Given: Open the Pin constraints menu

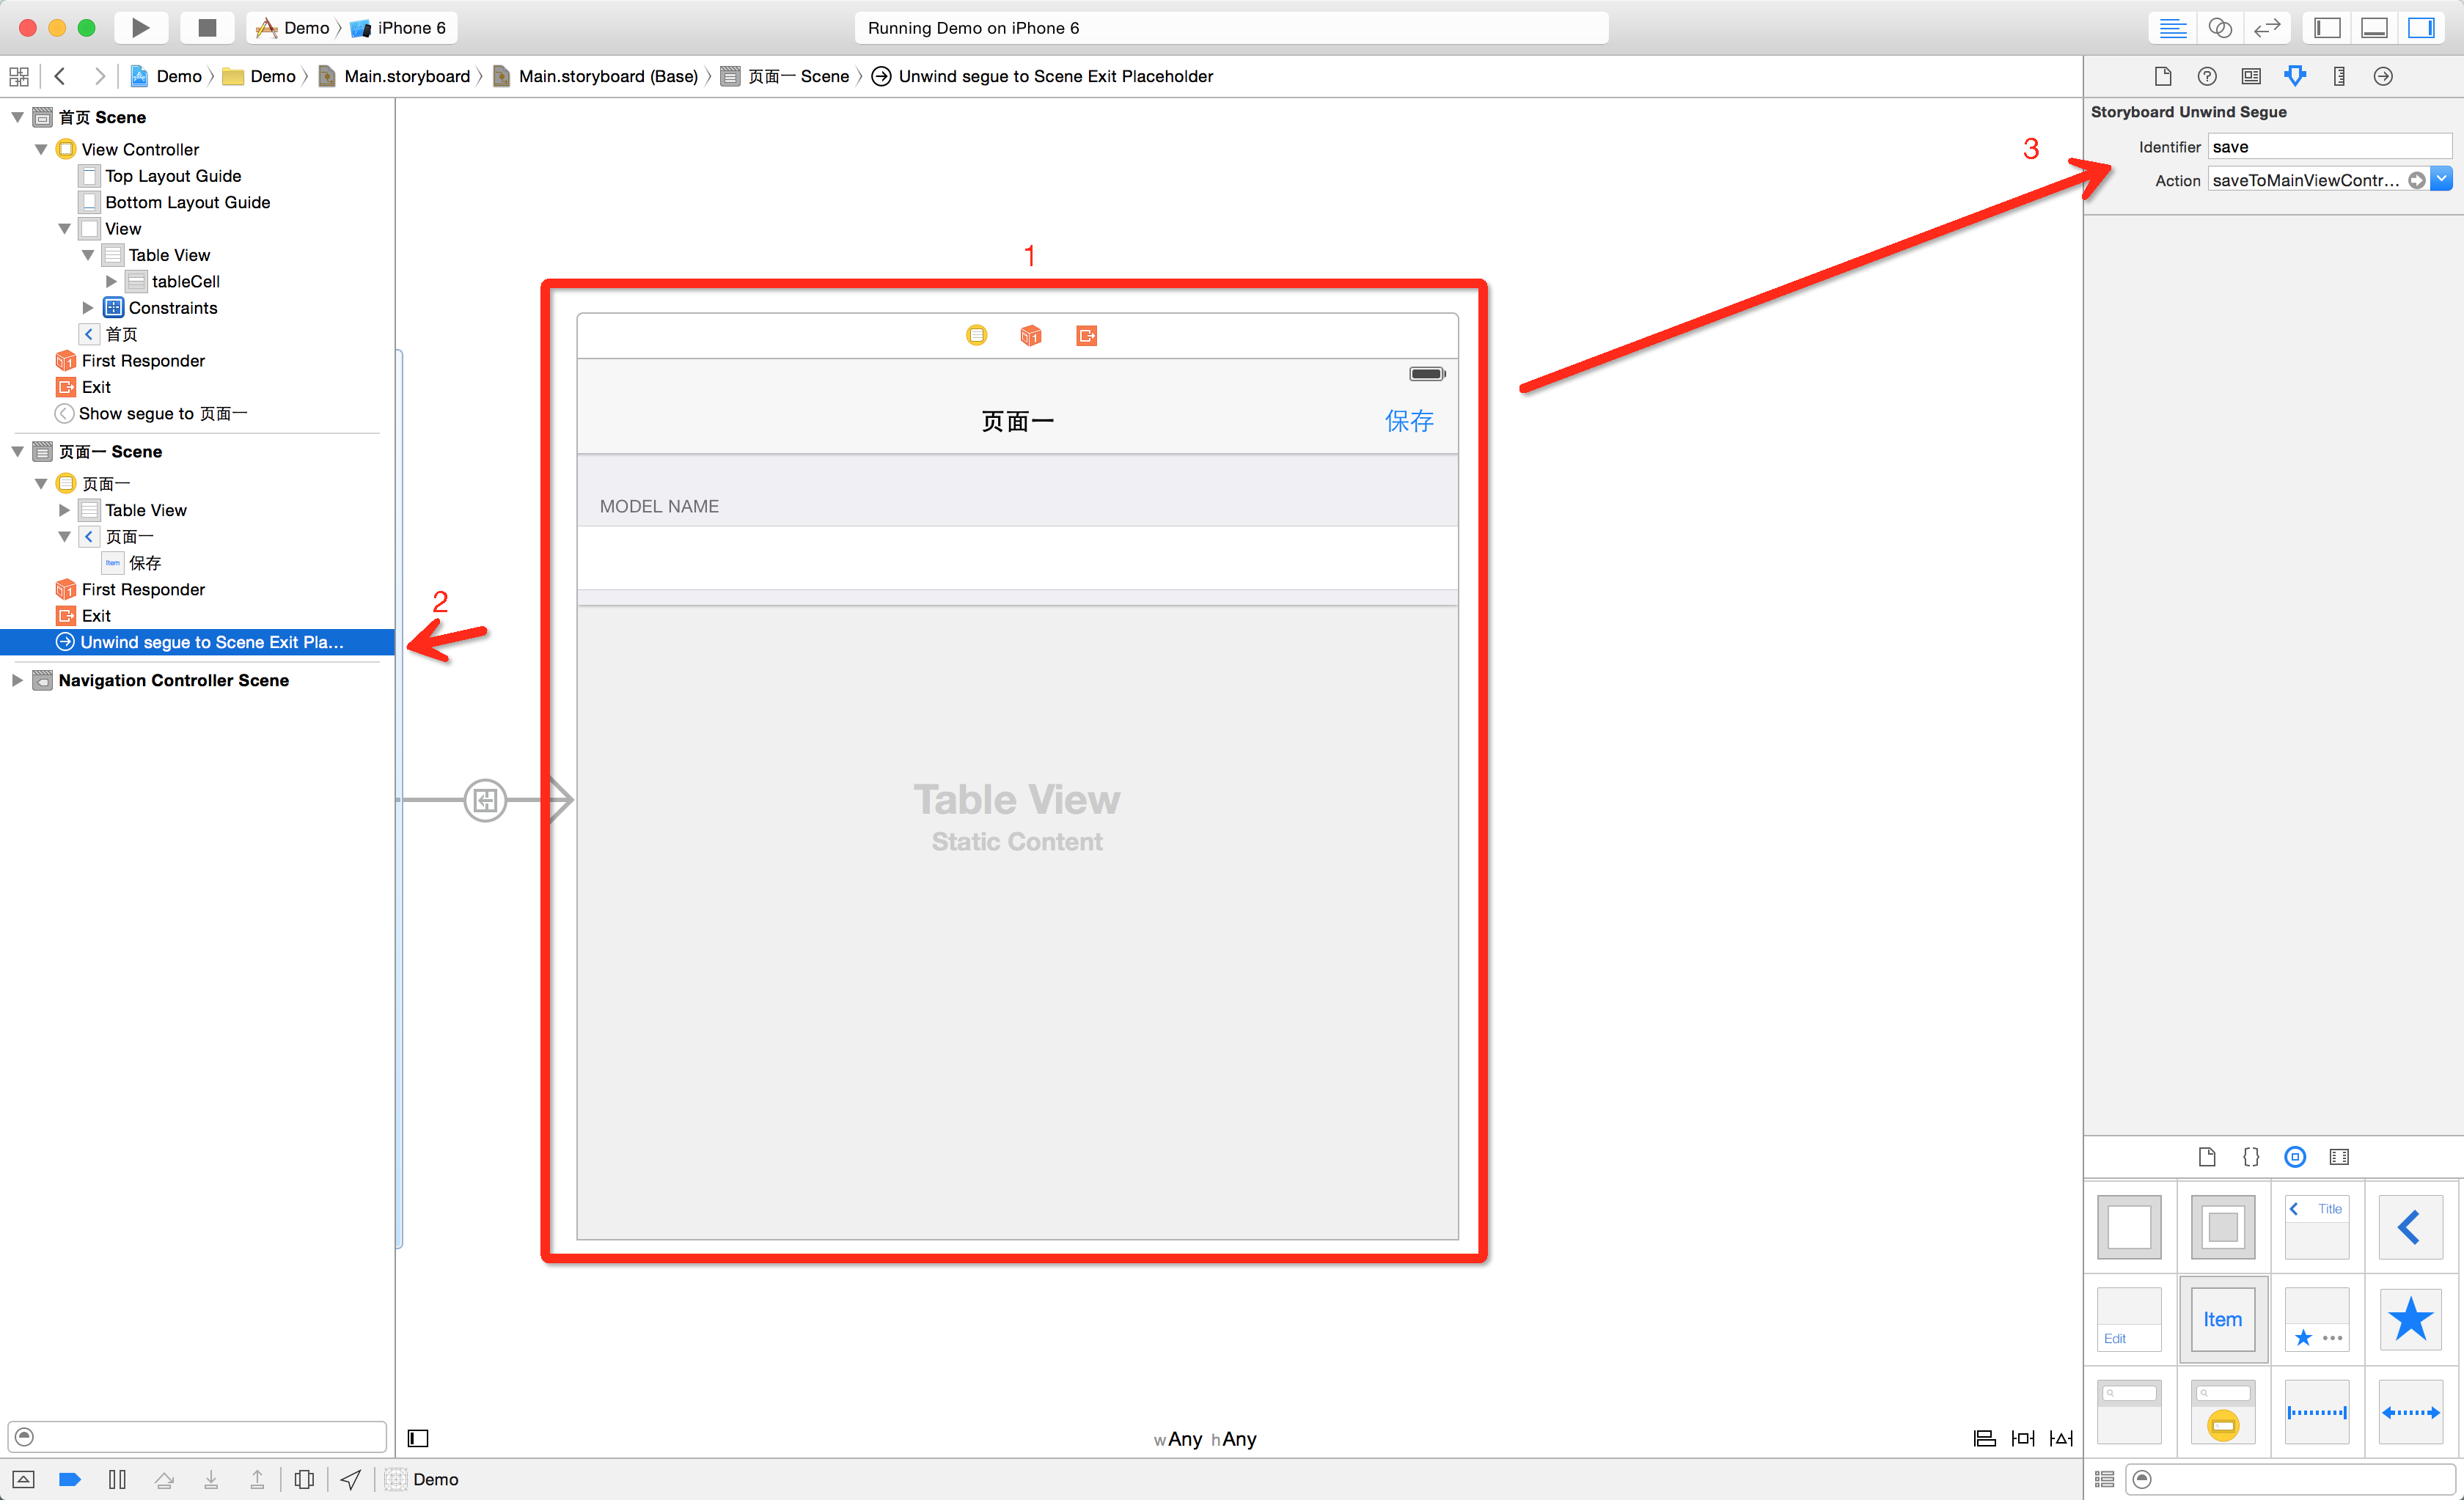Looking at the screenshot, I should pyautogui.click(x=2022, y=1438).
